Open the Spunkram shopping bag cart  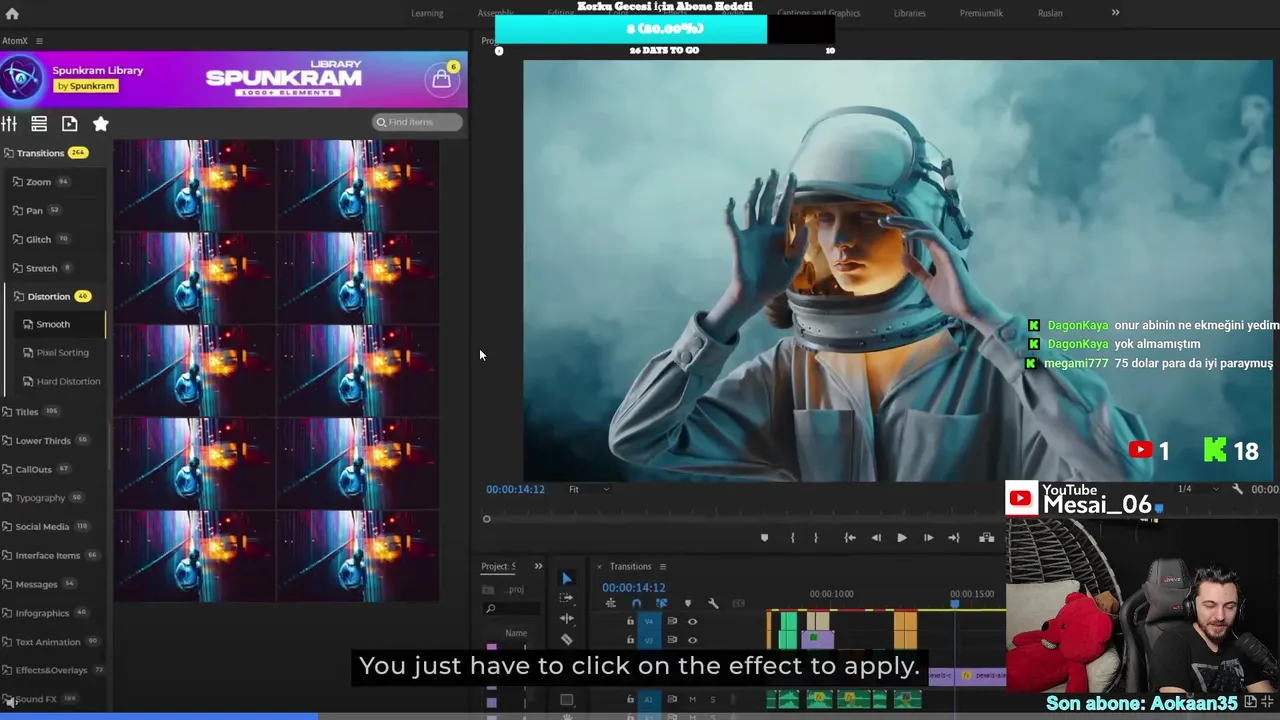tap(441, 80)
